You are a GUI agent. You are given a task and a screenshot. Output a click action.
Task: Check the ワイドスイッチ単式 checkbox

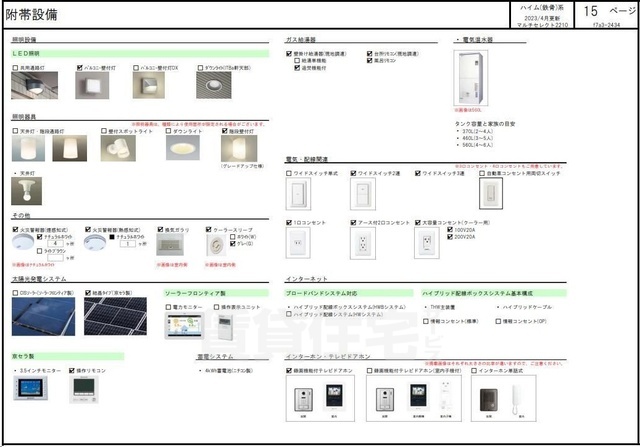[289, 173]
